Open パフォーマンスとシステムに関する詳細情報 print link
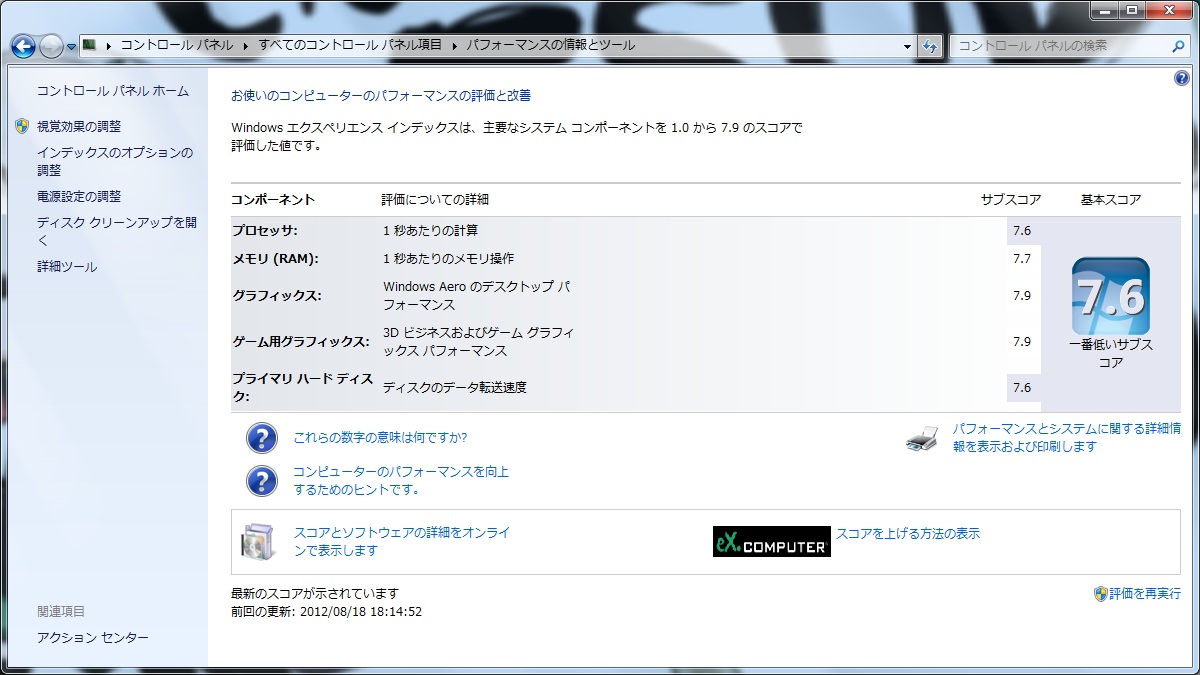Image resolution: width=1200 pixels, height=675 pixels. (x=1066, y=438)
